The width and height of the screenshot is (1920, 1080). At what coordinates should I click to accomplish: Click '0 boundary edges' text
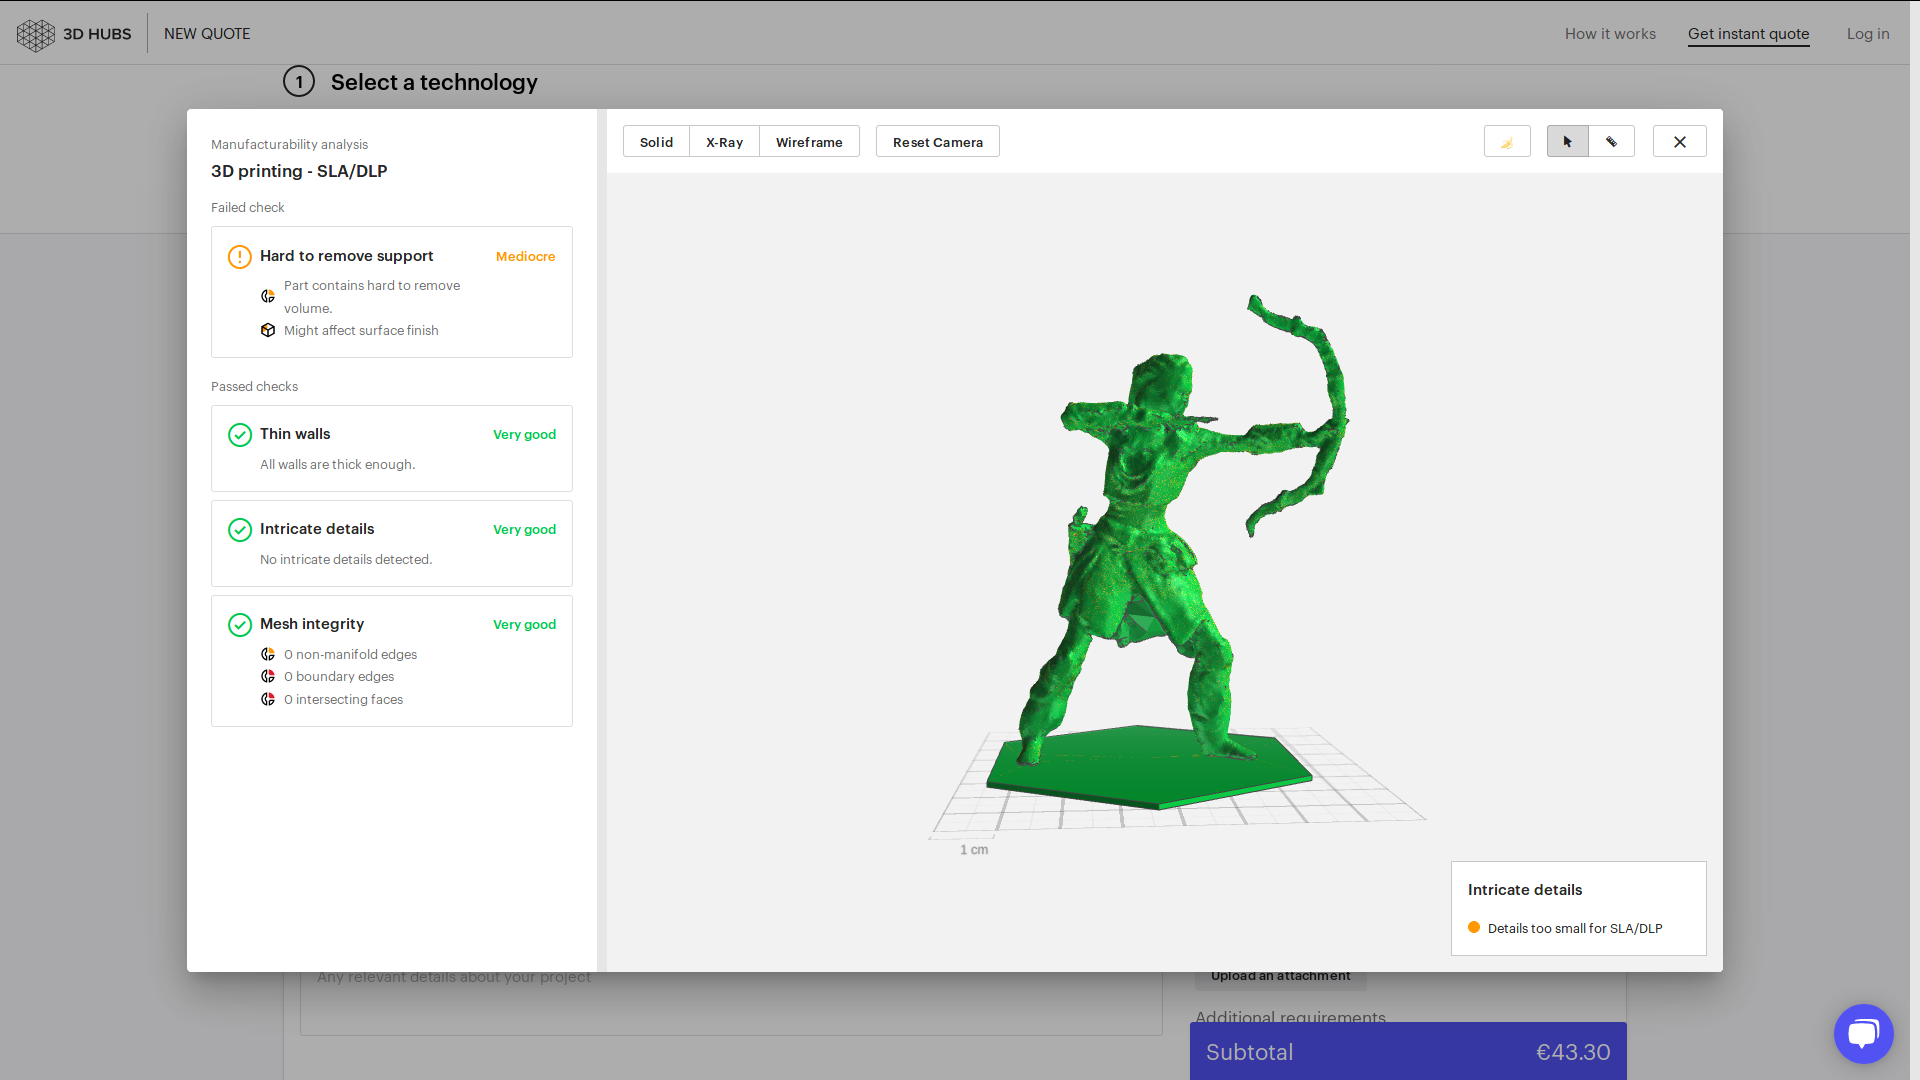tap(339, 676)
